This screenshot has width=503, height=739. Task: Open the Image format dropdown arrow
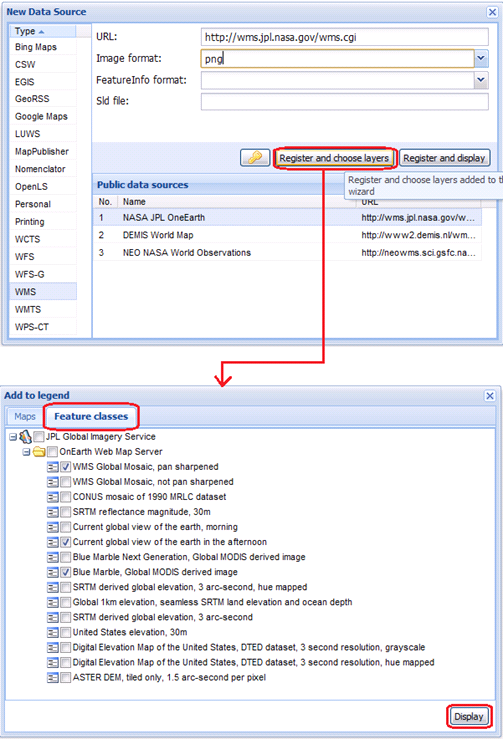tap(481, 58)
